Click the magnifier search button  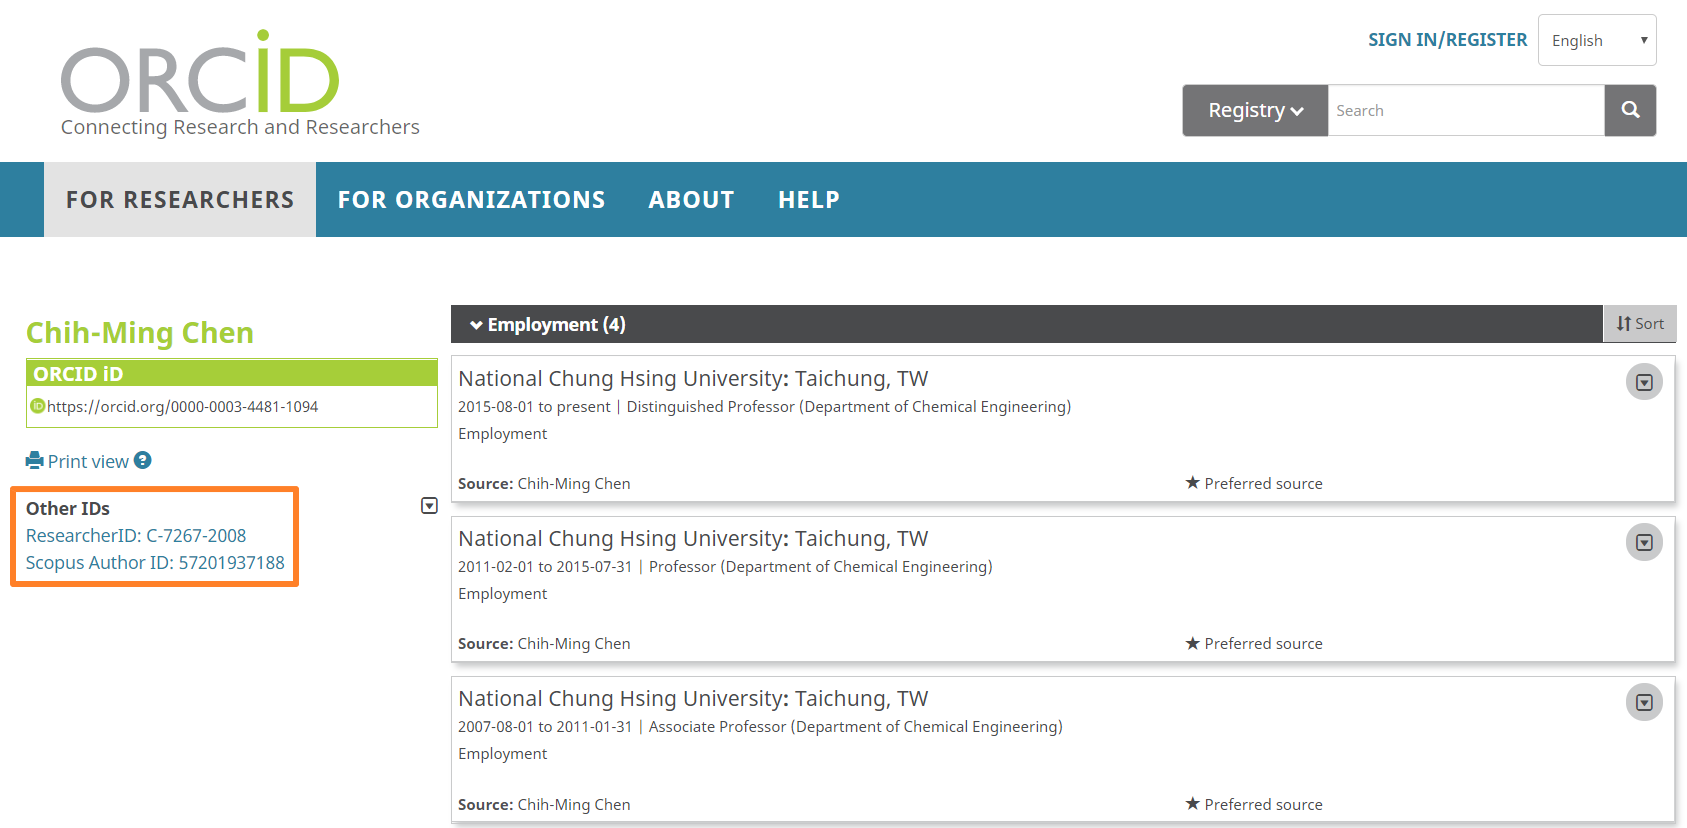coord(1630,110)
